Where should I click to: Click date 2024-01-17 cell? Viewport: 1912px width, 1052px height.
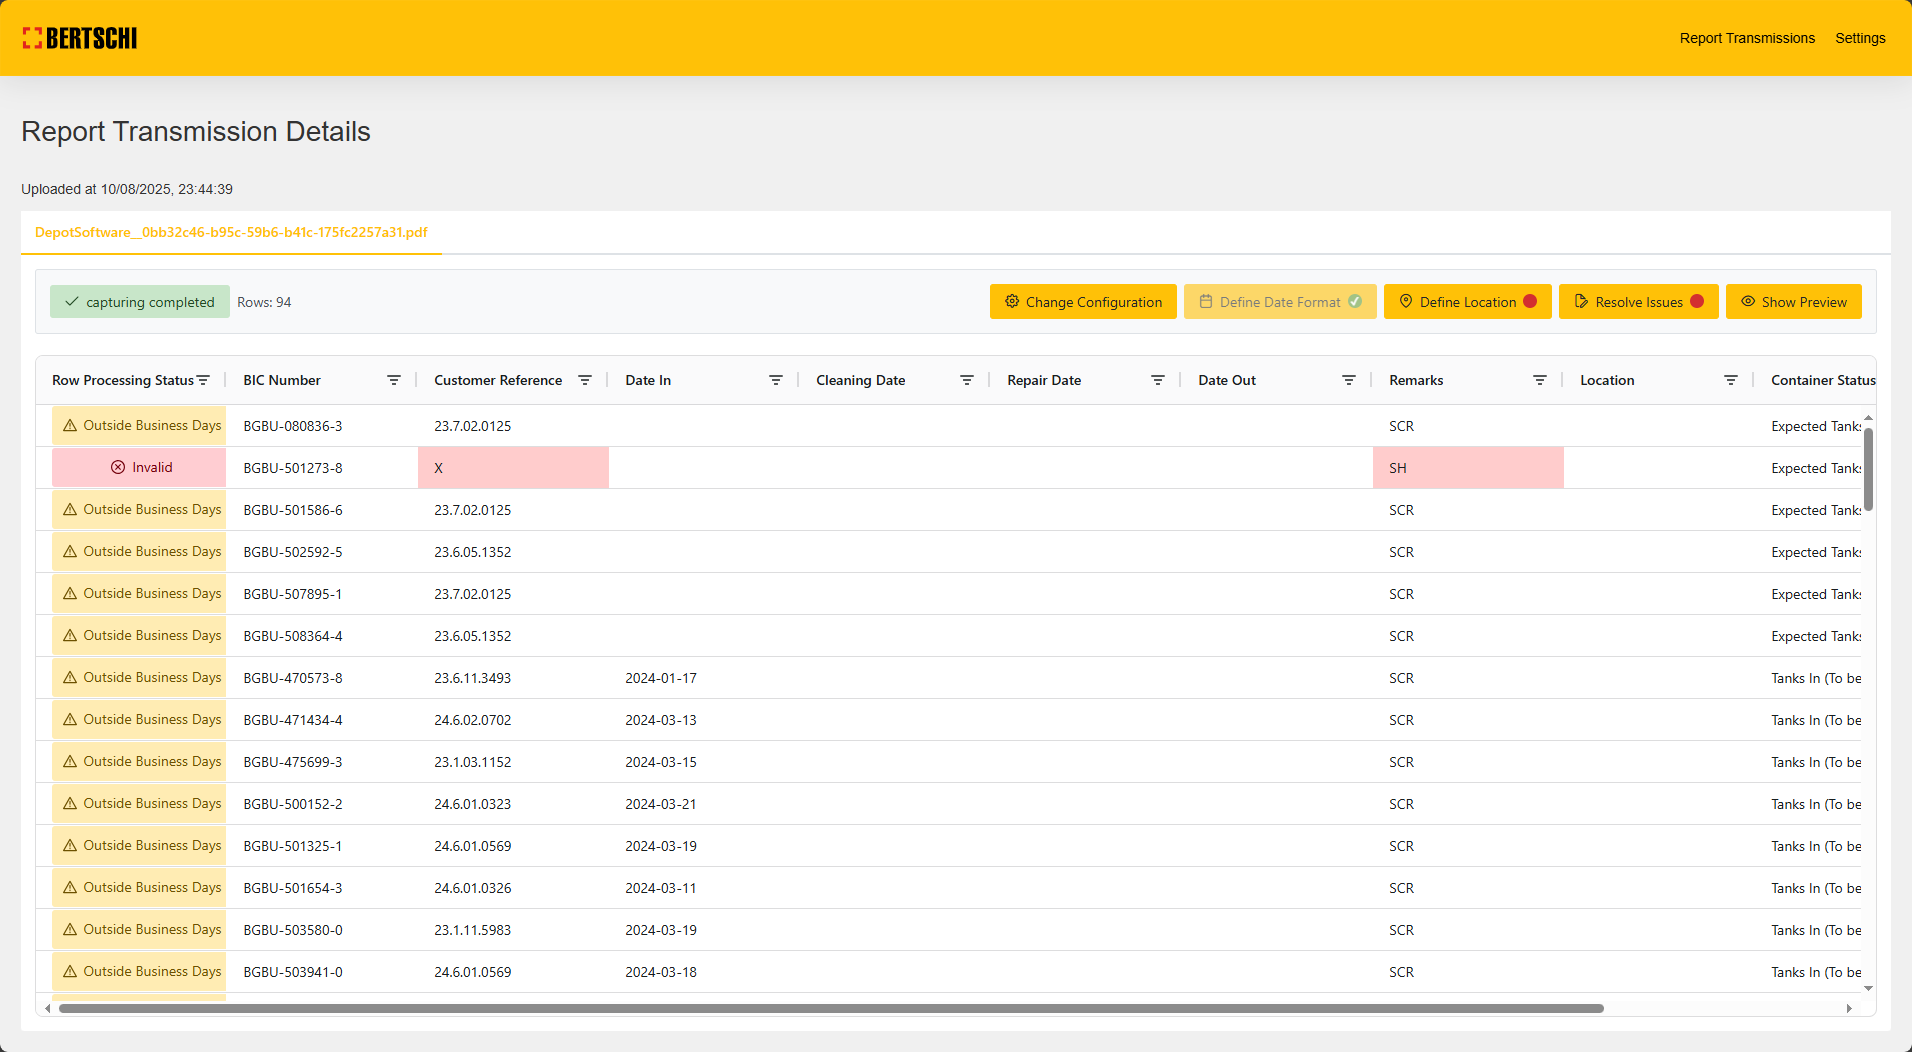(661, 678)
